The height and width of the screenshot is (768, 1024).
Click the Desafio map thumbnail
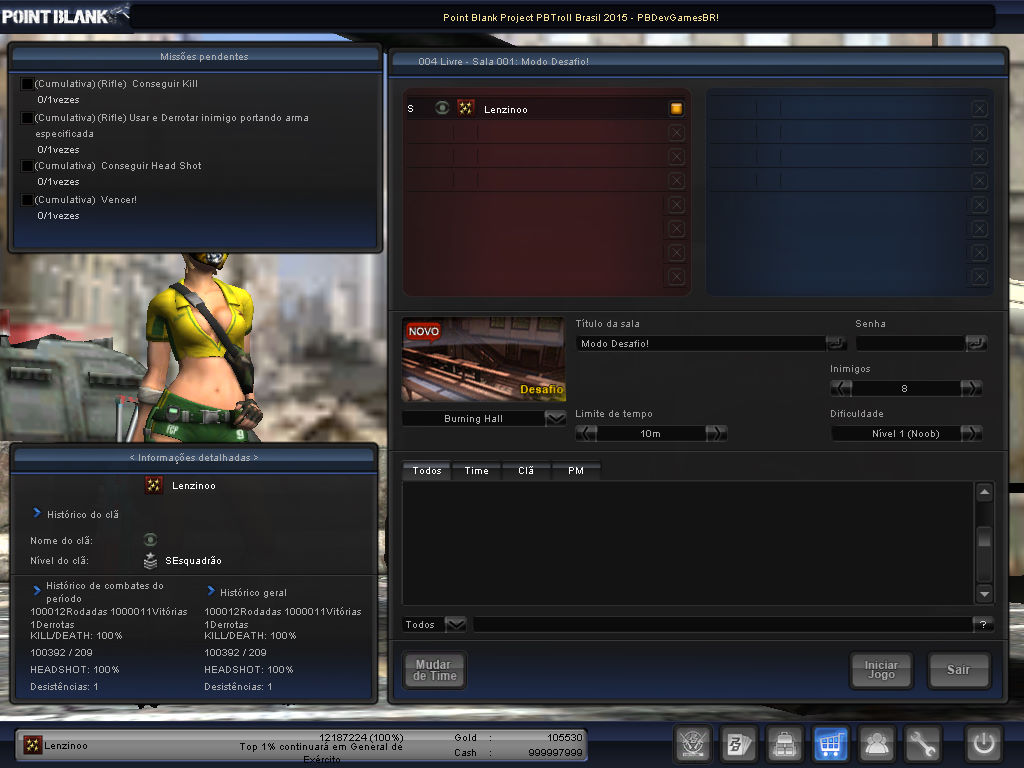pyautogui.click(x=483, y=359)
